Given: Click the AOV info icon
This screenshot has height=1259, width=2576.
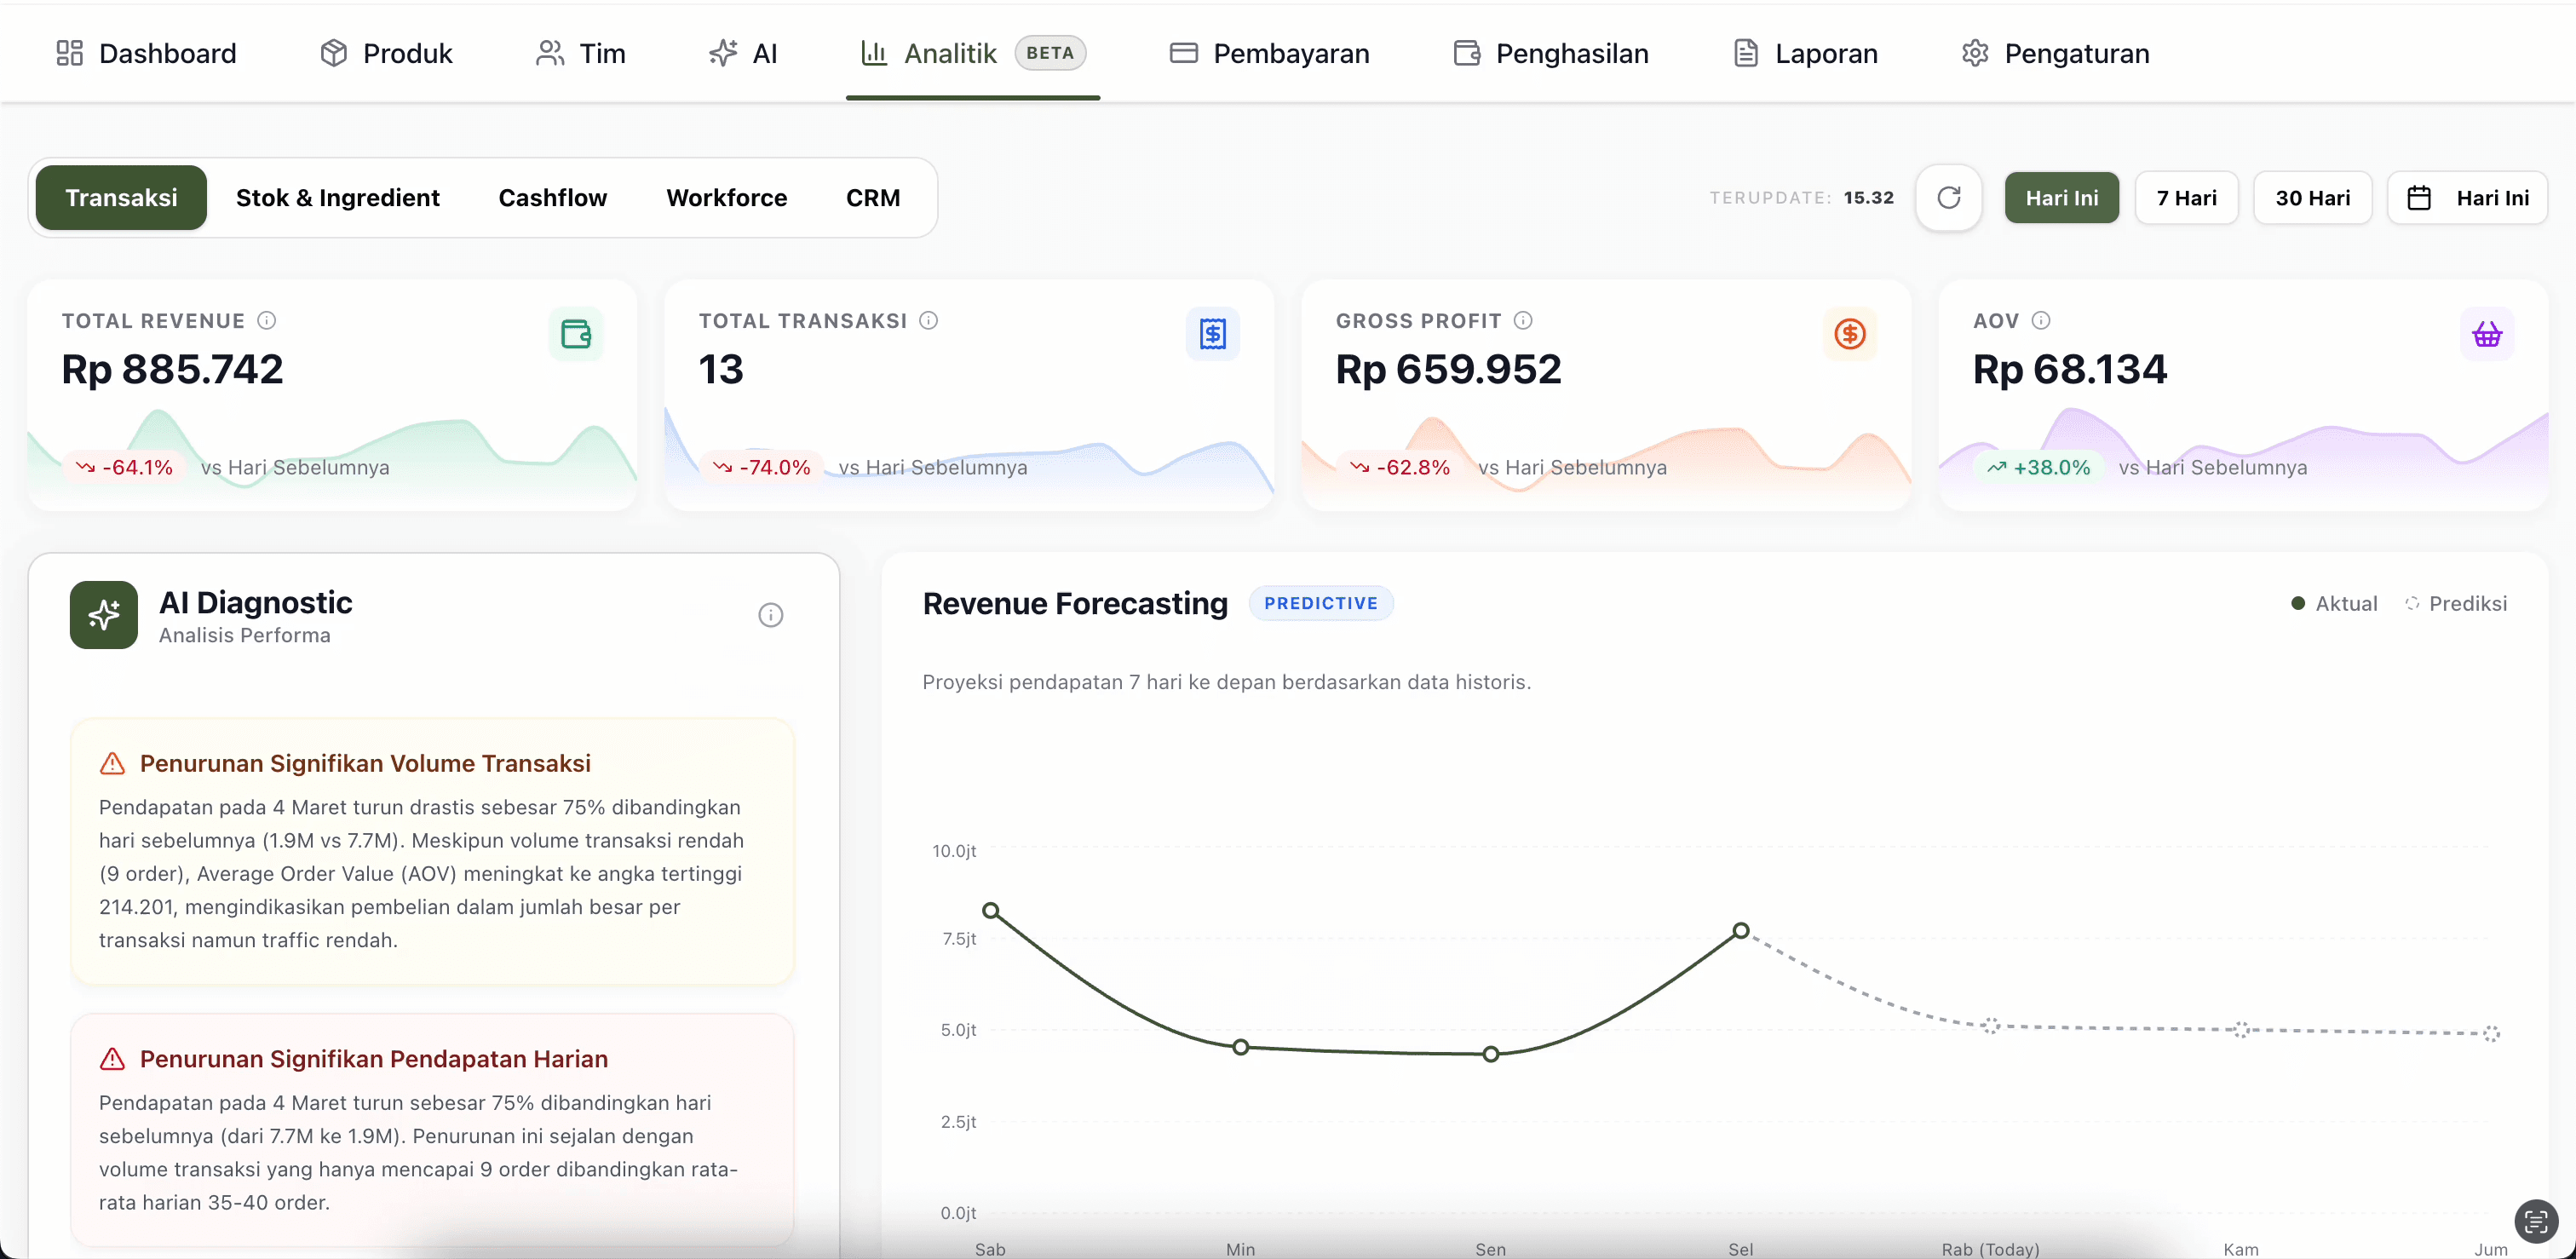Looking at the screenshot, I should (x=2041, y=320).
